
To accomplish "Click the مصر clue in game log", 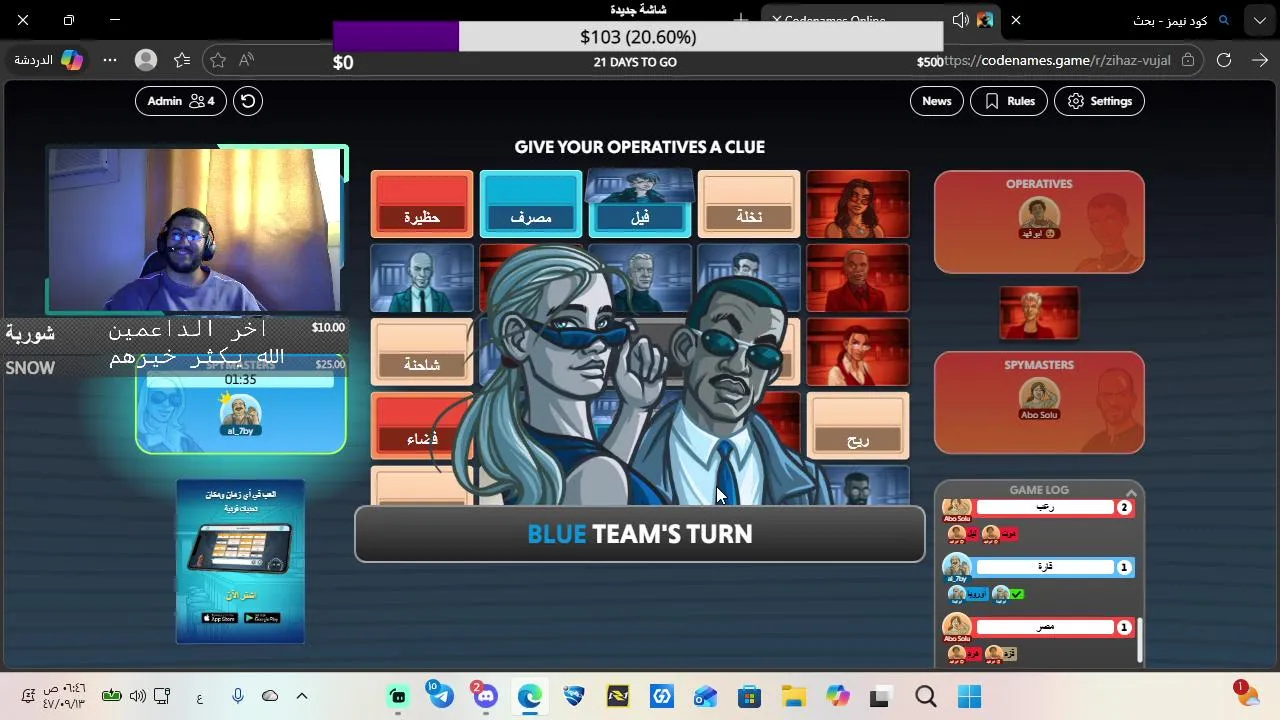I will pyautogui.click(x=1045, y=627).
